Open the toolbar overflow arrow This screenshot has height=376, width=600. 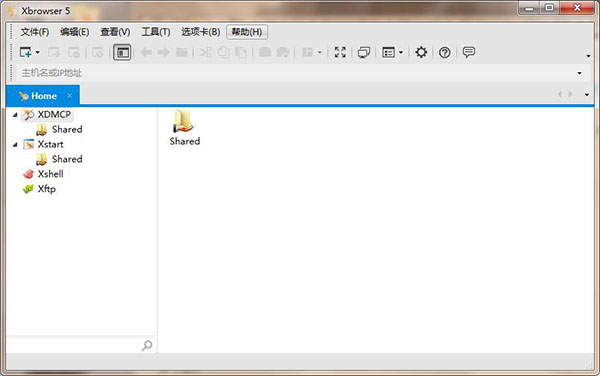coord(588,56)
